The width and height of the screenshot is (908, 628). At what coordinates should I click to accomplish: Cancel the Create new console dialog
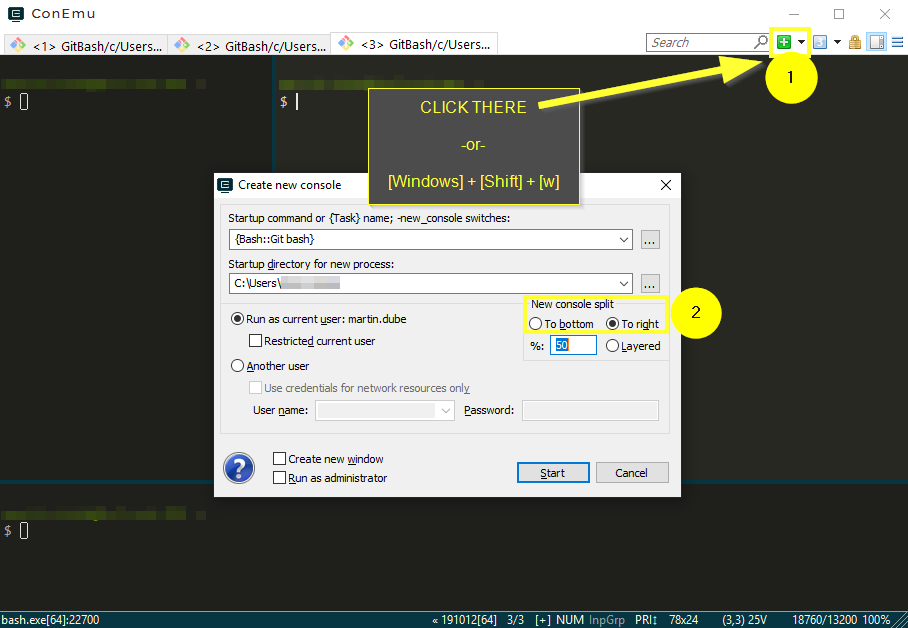(x=632, y=472)
